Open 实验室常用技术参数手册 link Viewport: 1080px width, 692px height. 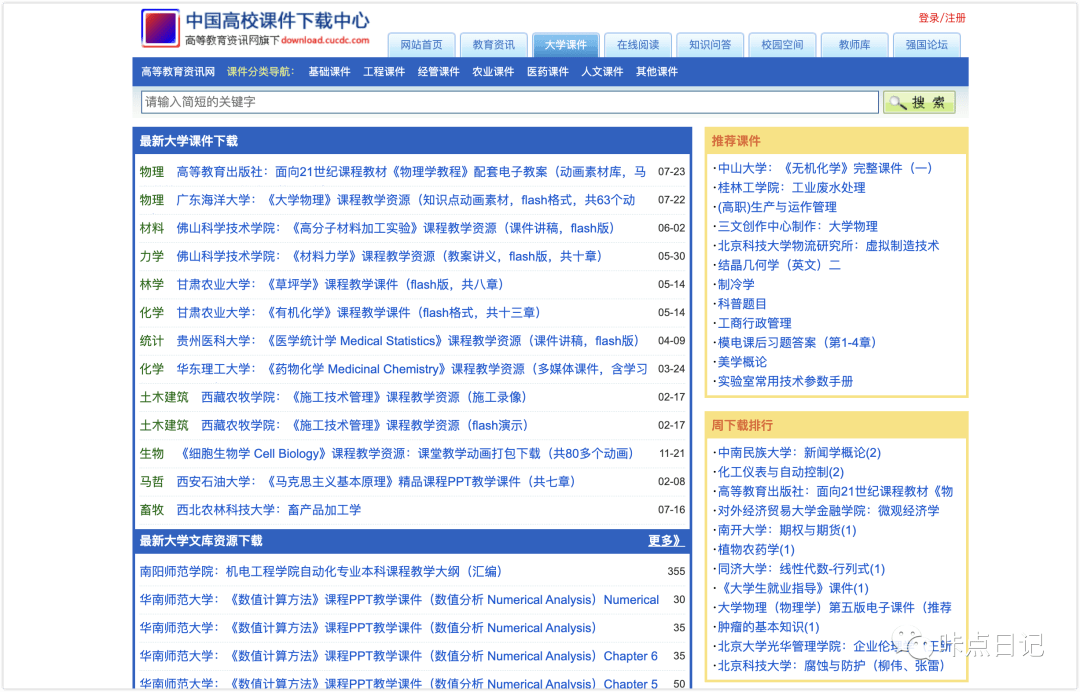785,381
